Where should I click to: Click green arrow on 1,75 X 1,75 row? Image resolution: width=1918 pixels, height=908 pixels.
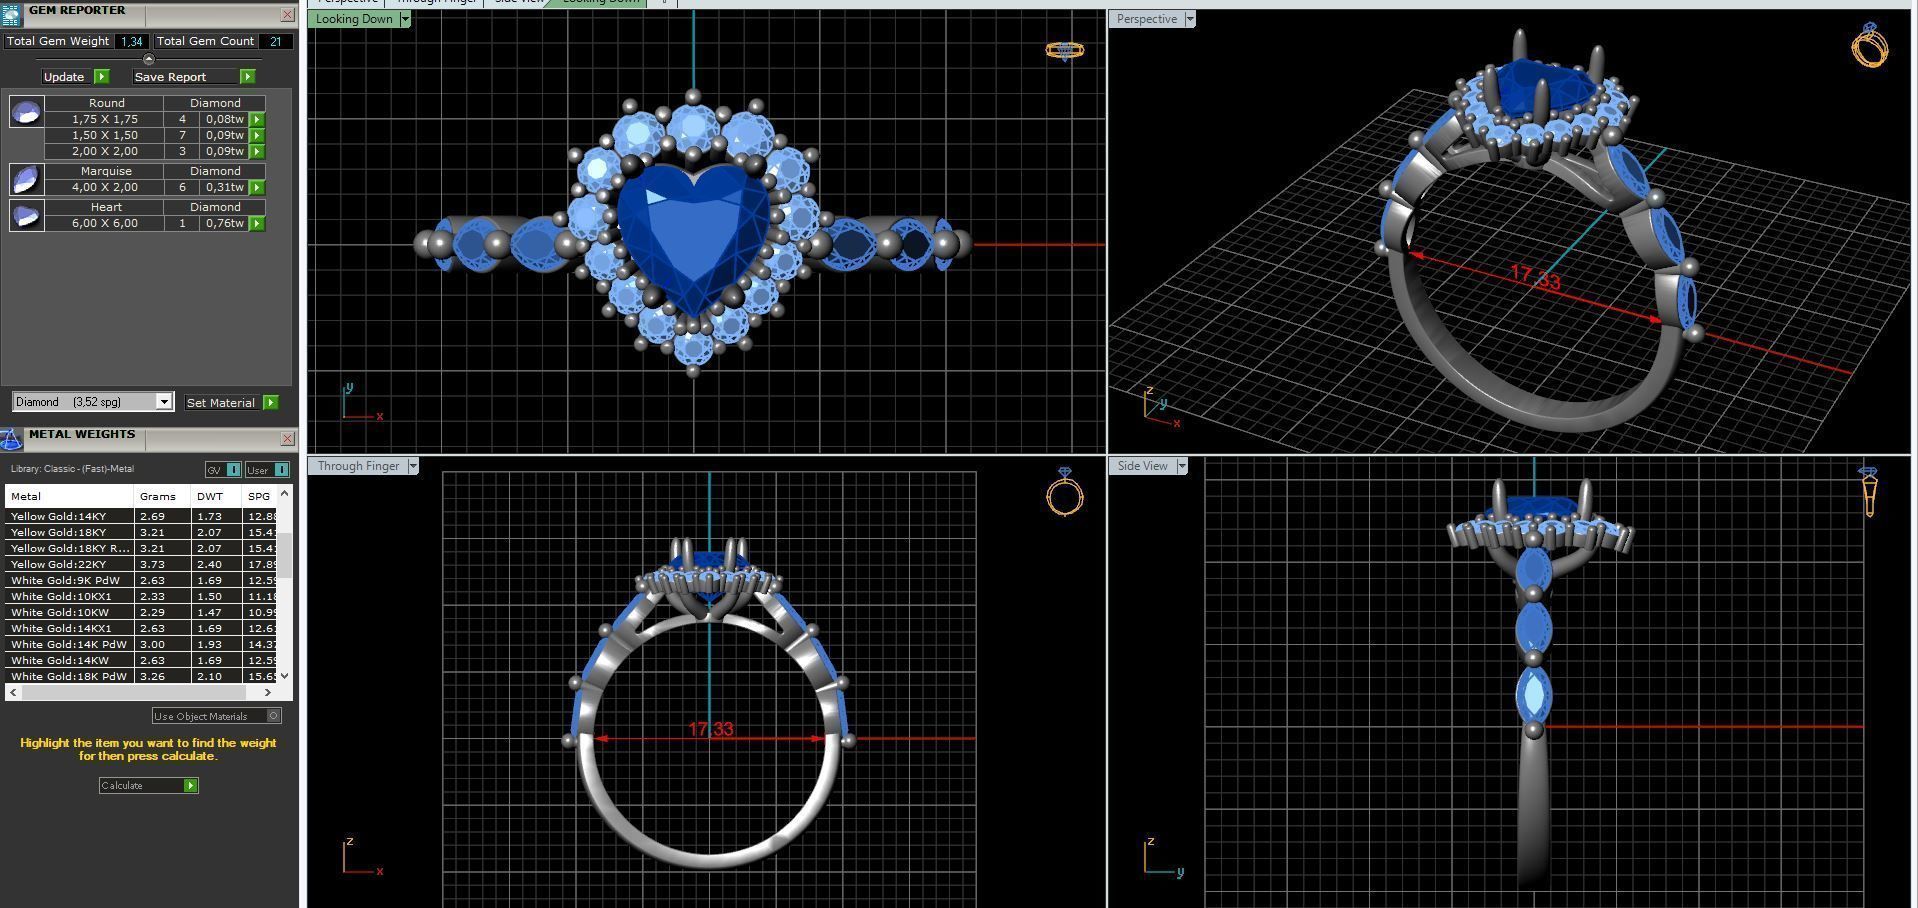[x=257, y=119]
